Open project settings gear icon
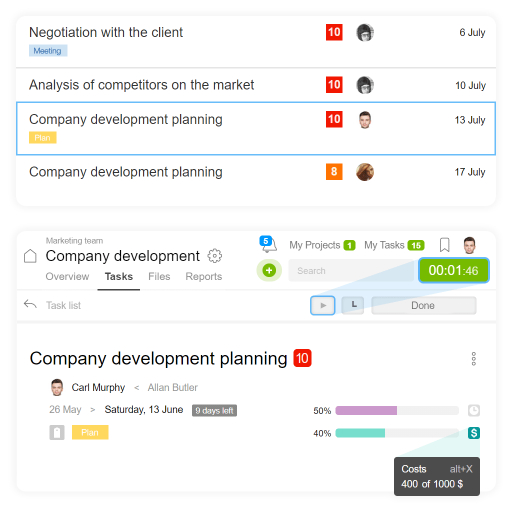 click(214, 256)
